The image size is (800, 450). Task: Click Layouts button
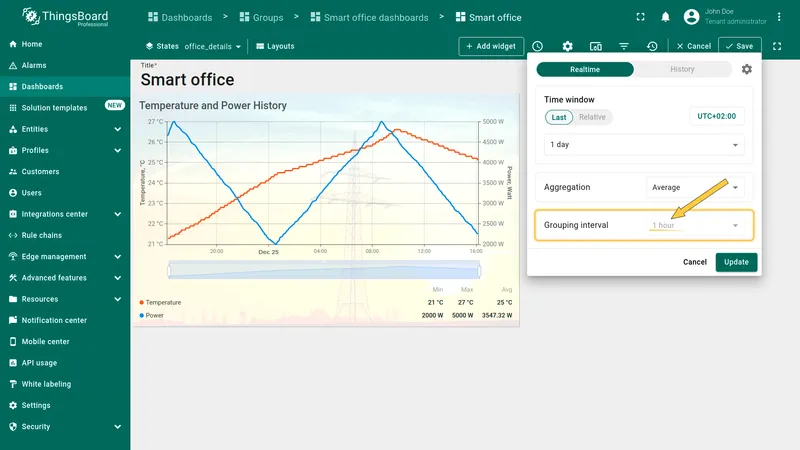pos(275,46)
